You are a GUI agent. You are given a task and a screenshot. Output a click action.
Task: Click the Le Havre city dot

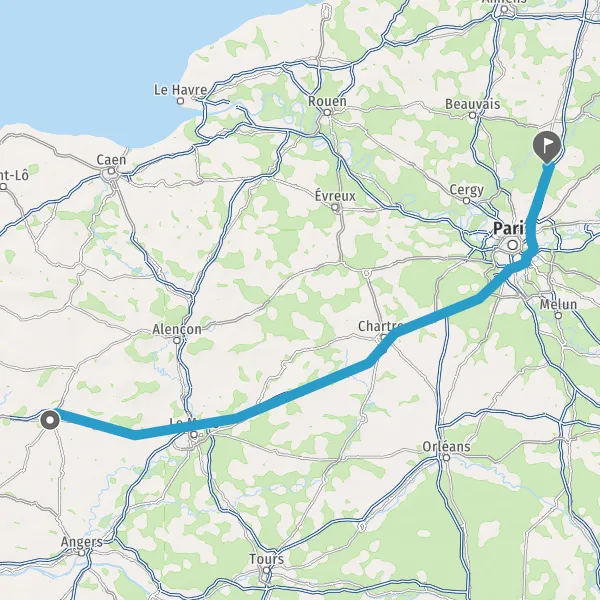(x=180, y=101)
